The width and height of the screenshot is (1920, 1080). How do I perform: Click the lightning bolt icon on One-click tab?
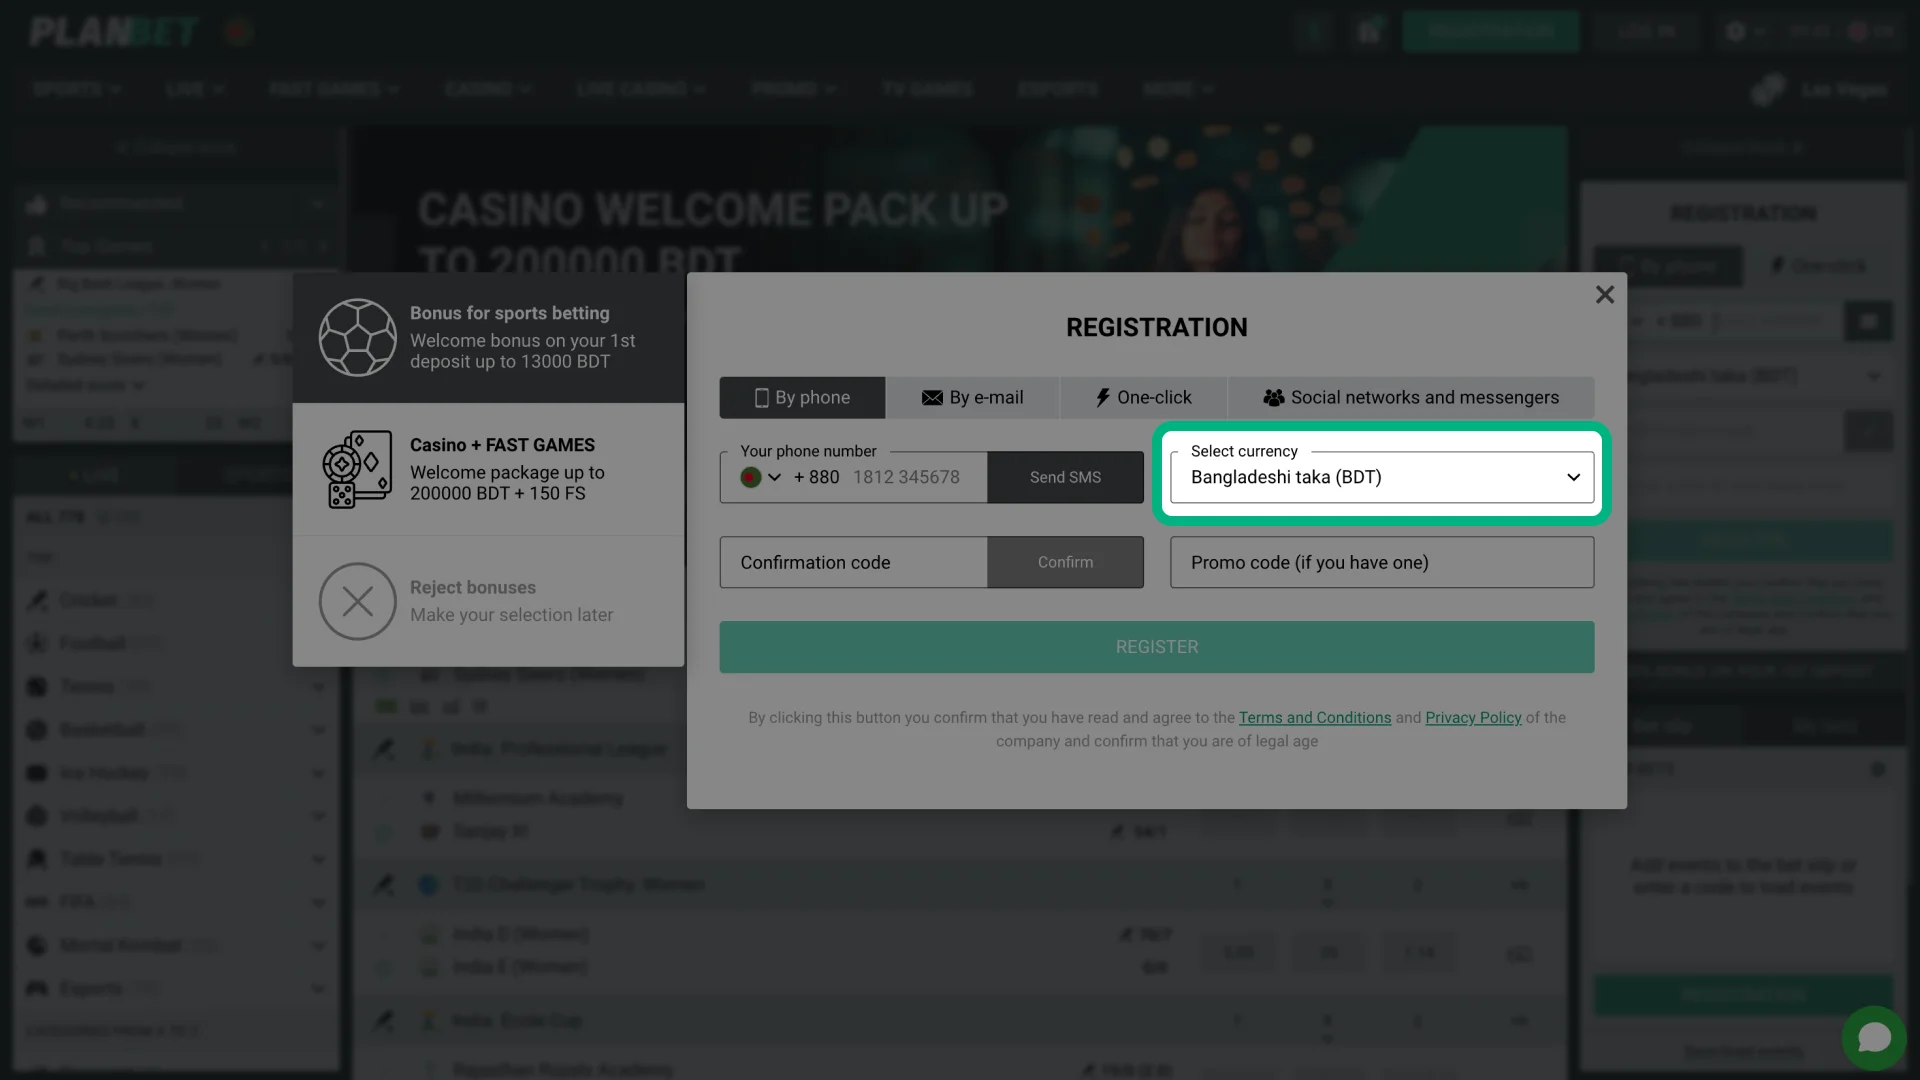point(1102,398)
